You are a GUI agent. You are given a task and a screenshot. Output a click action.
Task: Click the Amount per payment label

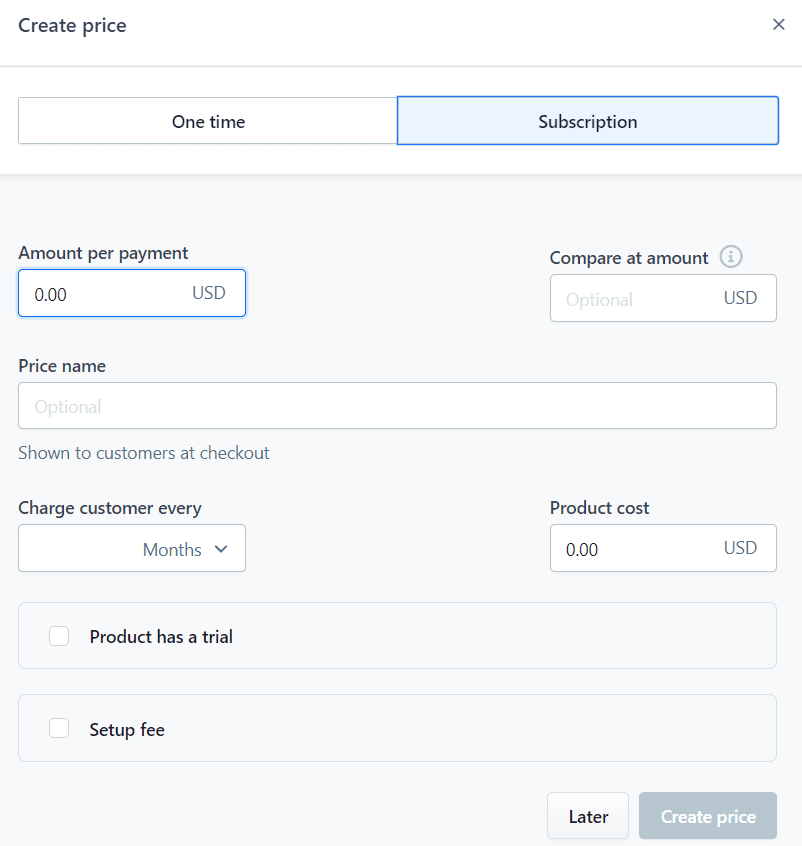[x=103, y=253]
